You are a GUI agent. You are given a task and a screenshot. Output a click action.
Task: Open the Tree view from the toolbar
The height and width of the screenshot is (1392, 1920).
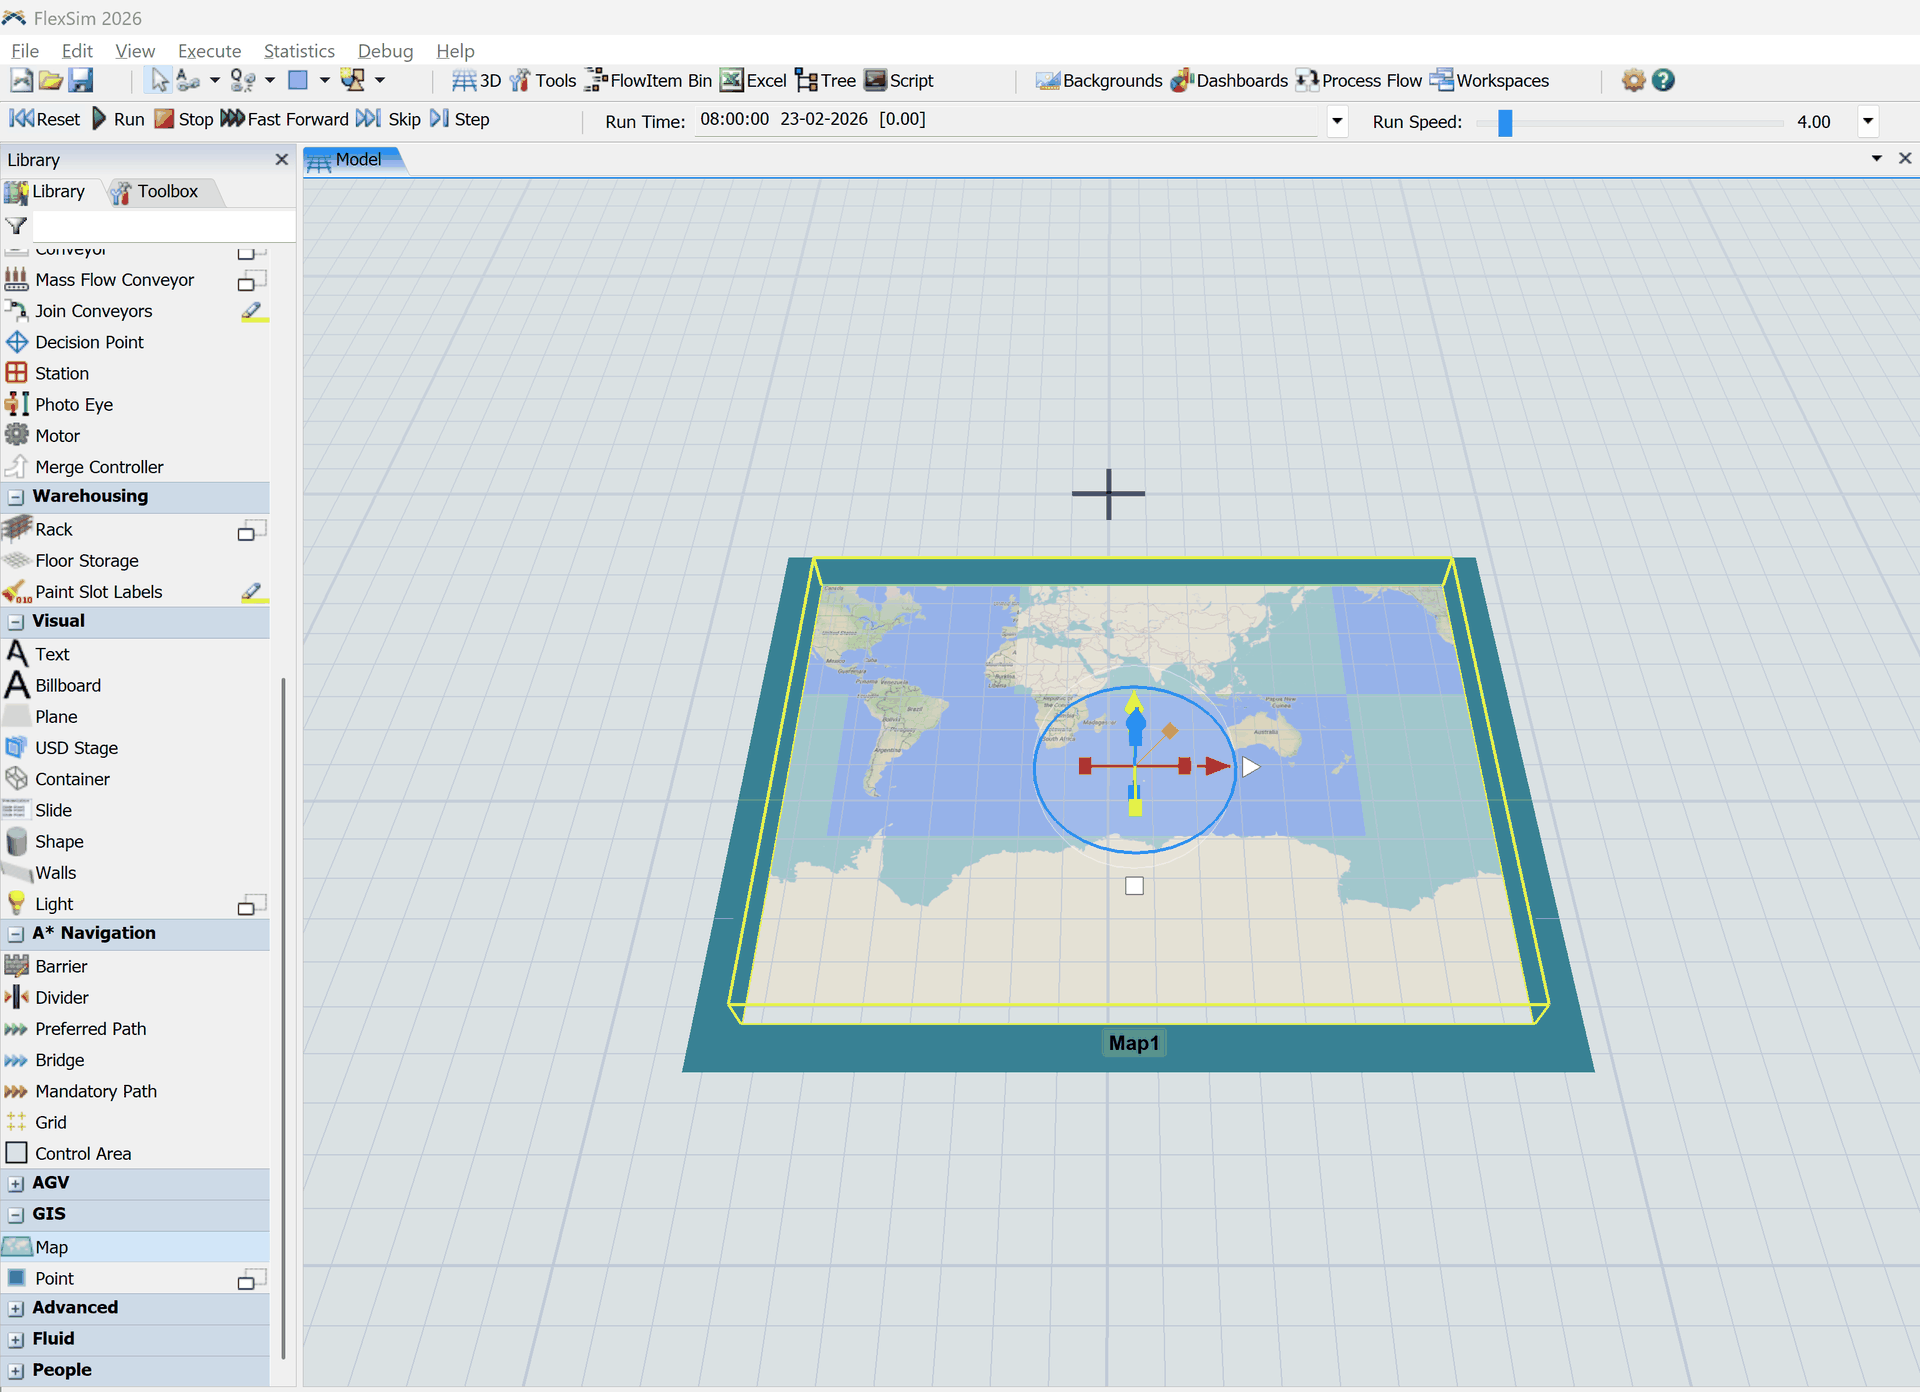806,80
